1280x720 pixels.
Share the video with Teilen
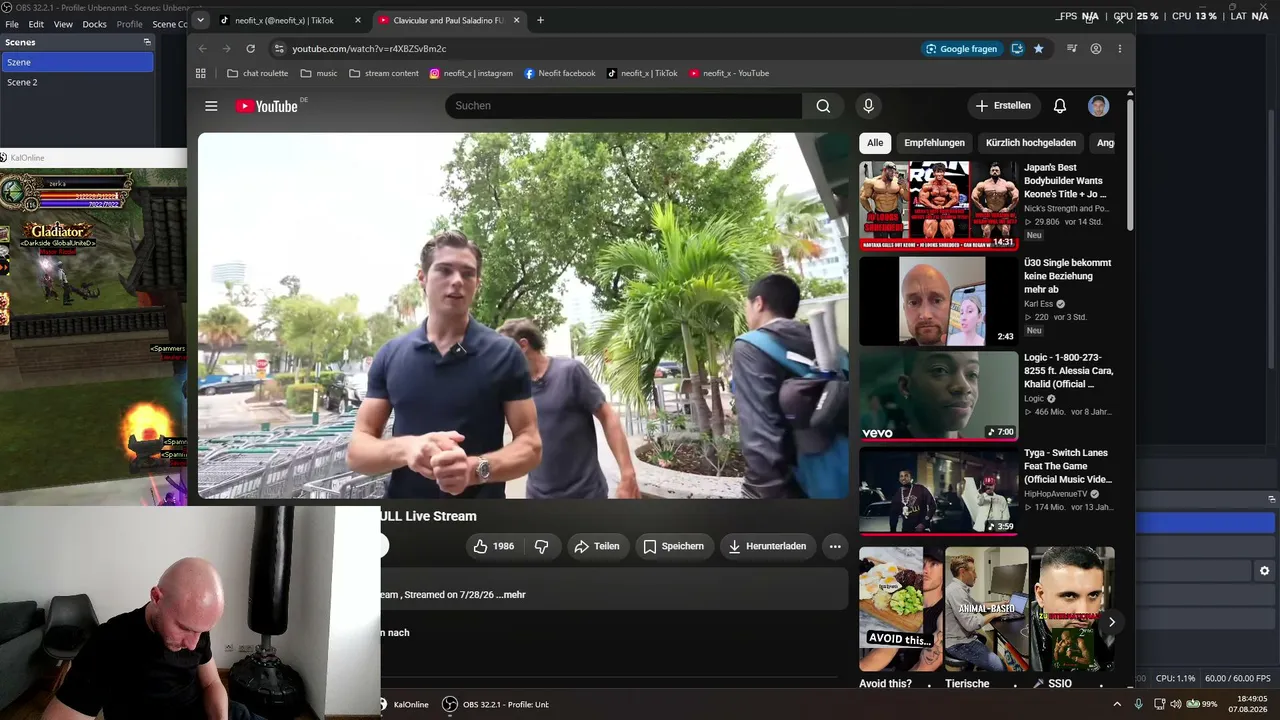(x=596, y=546)
